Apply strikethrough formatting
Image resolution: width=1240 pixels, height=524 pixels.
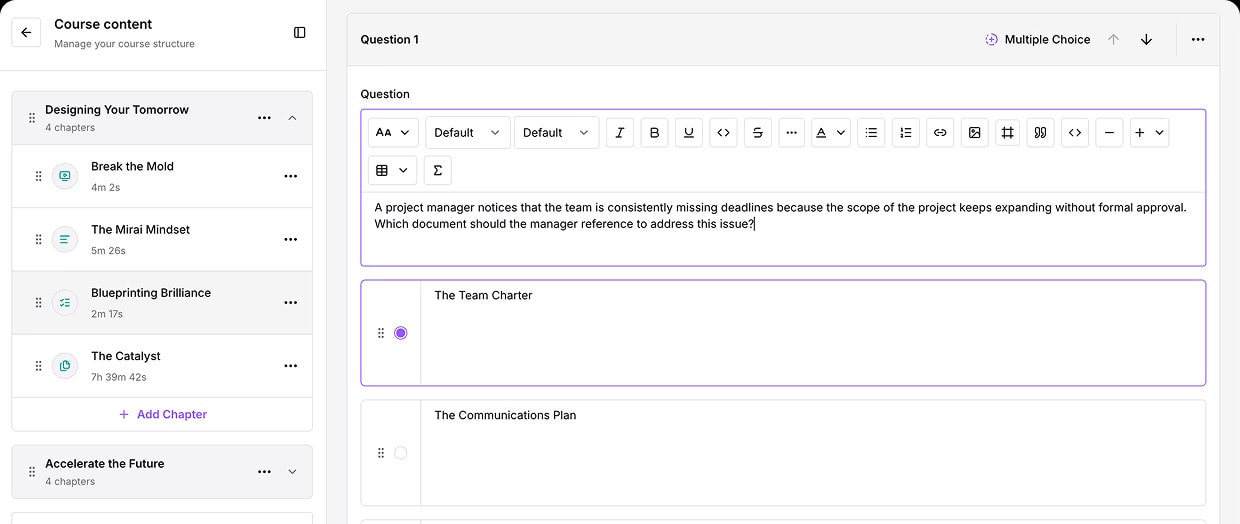pyautogui.click(x=758, y=132)
